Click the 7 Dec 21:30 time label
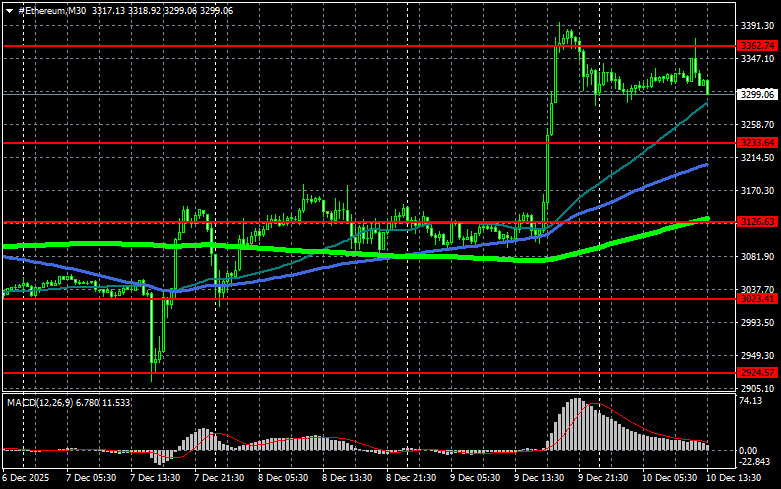The image size is (781, 489). [219, 478]
